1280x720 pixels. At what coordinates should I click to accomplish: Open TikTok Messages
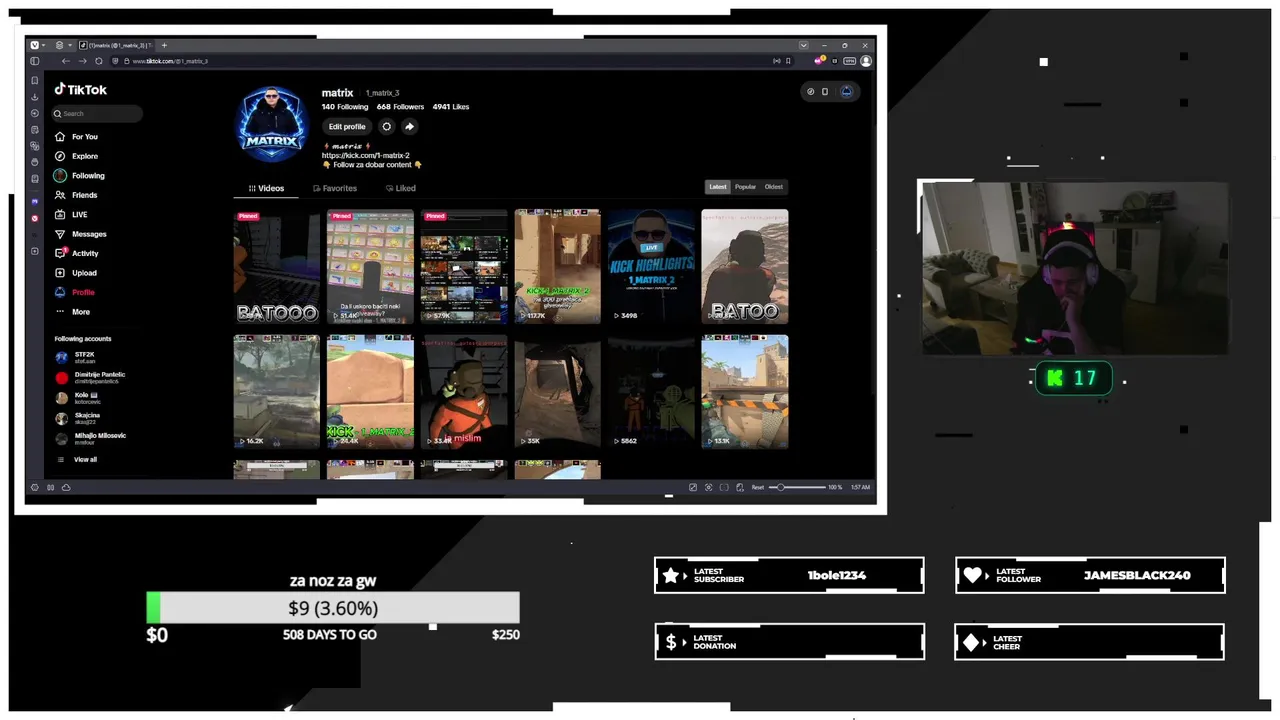pos(80,234)
